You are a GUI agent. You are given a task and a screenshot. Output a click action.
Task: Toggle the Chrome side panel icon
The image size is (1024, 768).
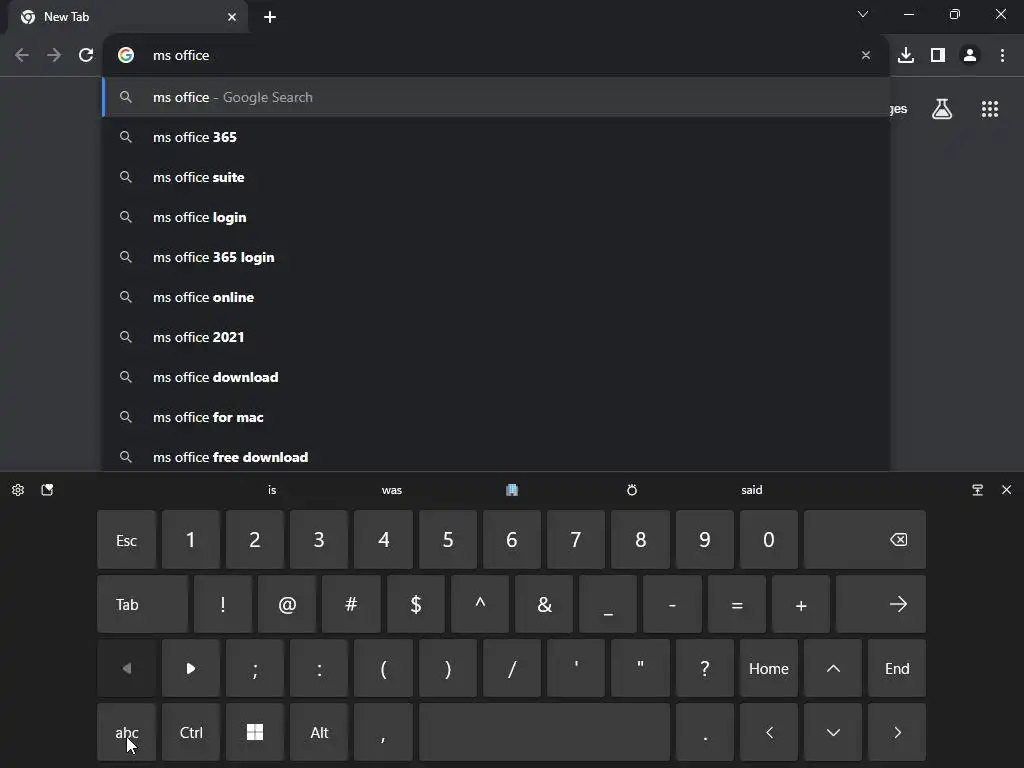tap(938, 56)
